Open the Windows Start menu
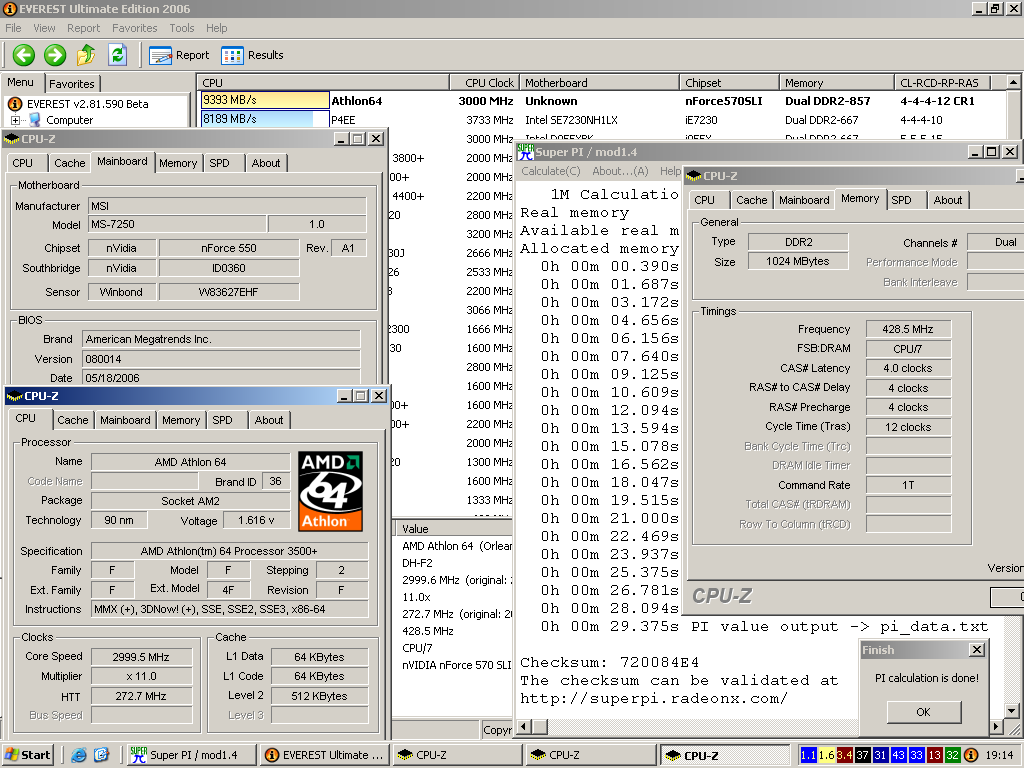 (27, 755)
